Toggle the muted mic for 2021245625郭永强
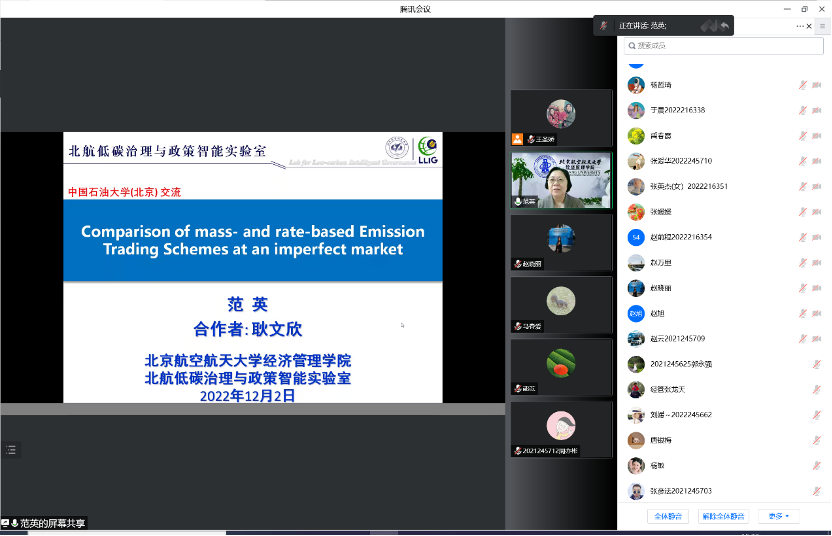Viewport: 832px width, 536px height. click(802, 364)
